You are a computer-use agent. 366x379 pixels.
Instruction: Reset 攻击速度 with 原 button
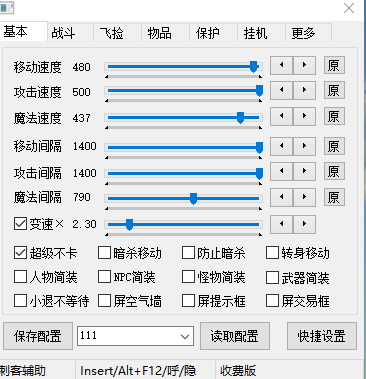[334, 90]
